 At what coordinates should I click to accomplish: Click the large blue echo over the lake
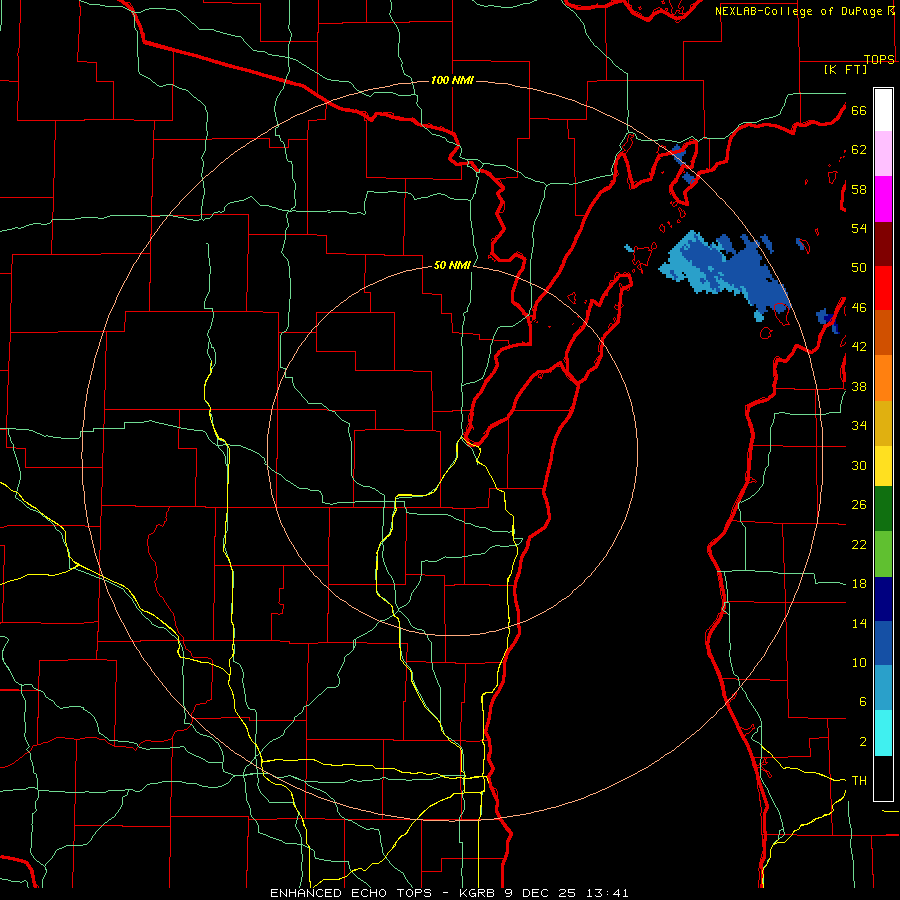pos(726,270)
